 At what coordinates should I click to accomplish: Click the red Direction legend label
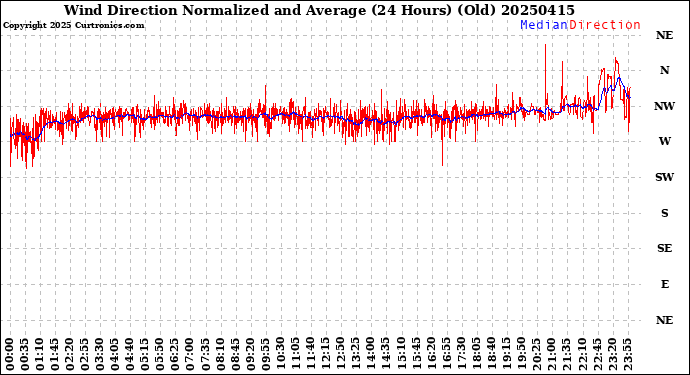click(x=605, y=25)
